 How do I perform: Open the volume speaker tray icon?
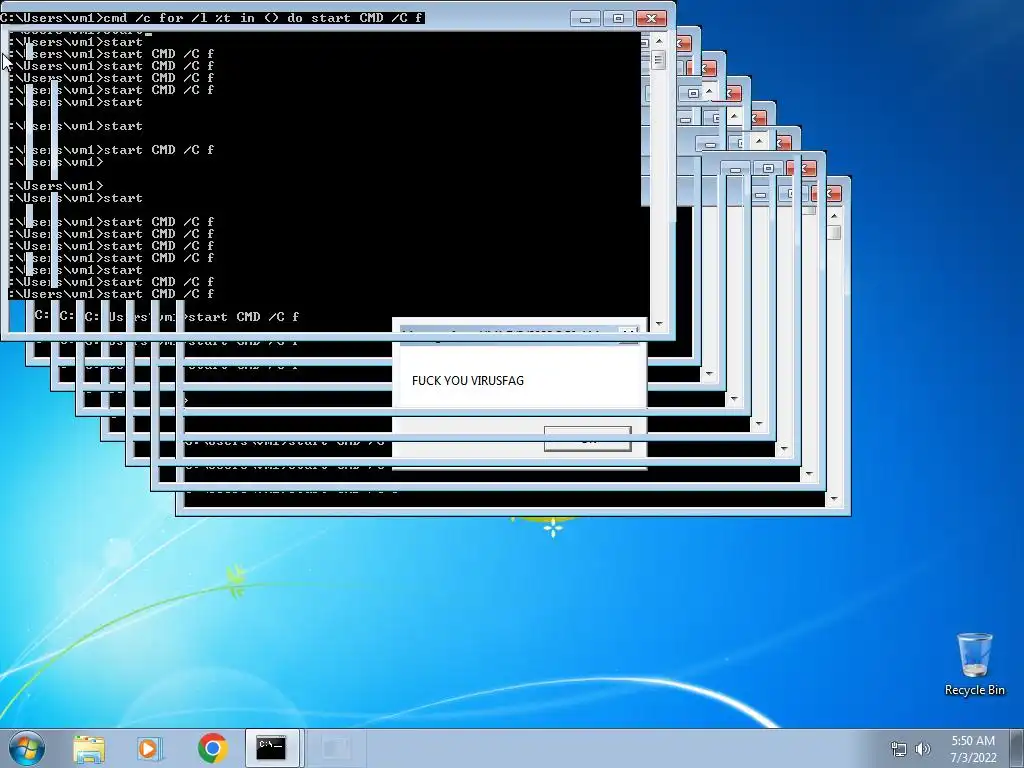point(922,749)
